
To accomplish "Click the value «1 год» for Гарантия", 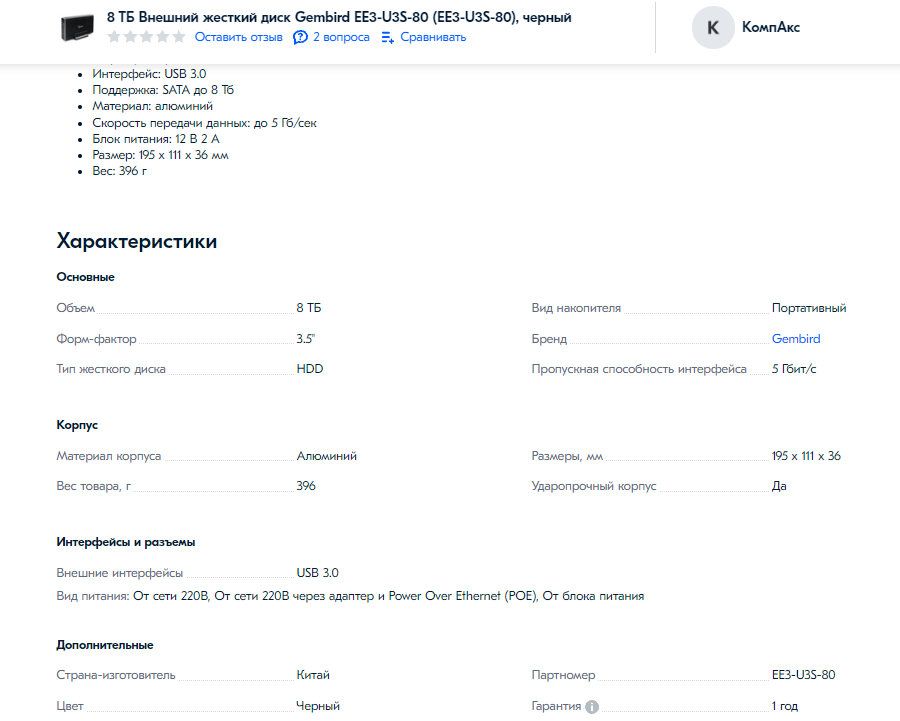I will [x=785, y=706].
